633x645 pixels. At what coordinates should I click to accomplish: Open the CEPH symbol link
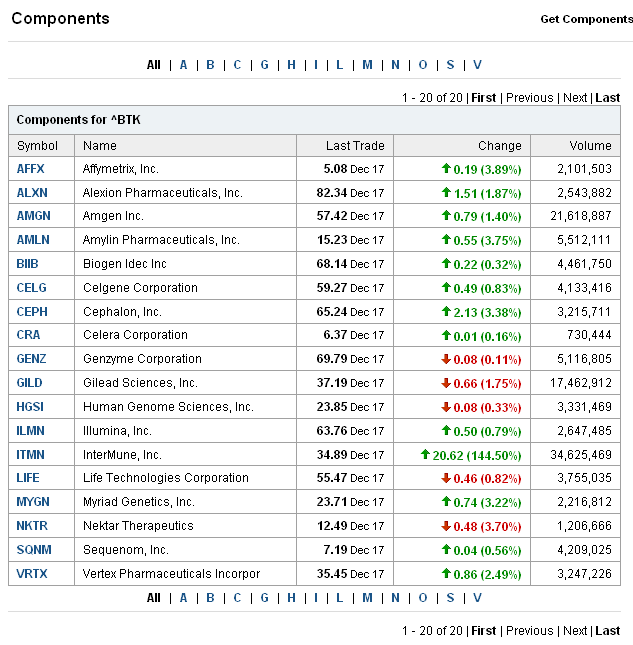(32, 311)
